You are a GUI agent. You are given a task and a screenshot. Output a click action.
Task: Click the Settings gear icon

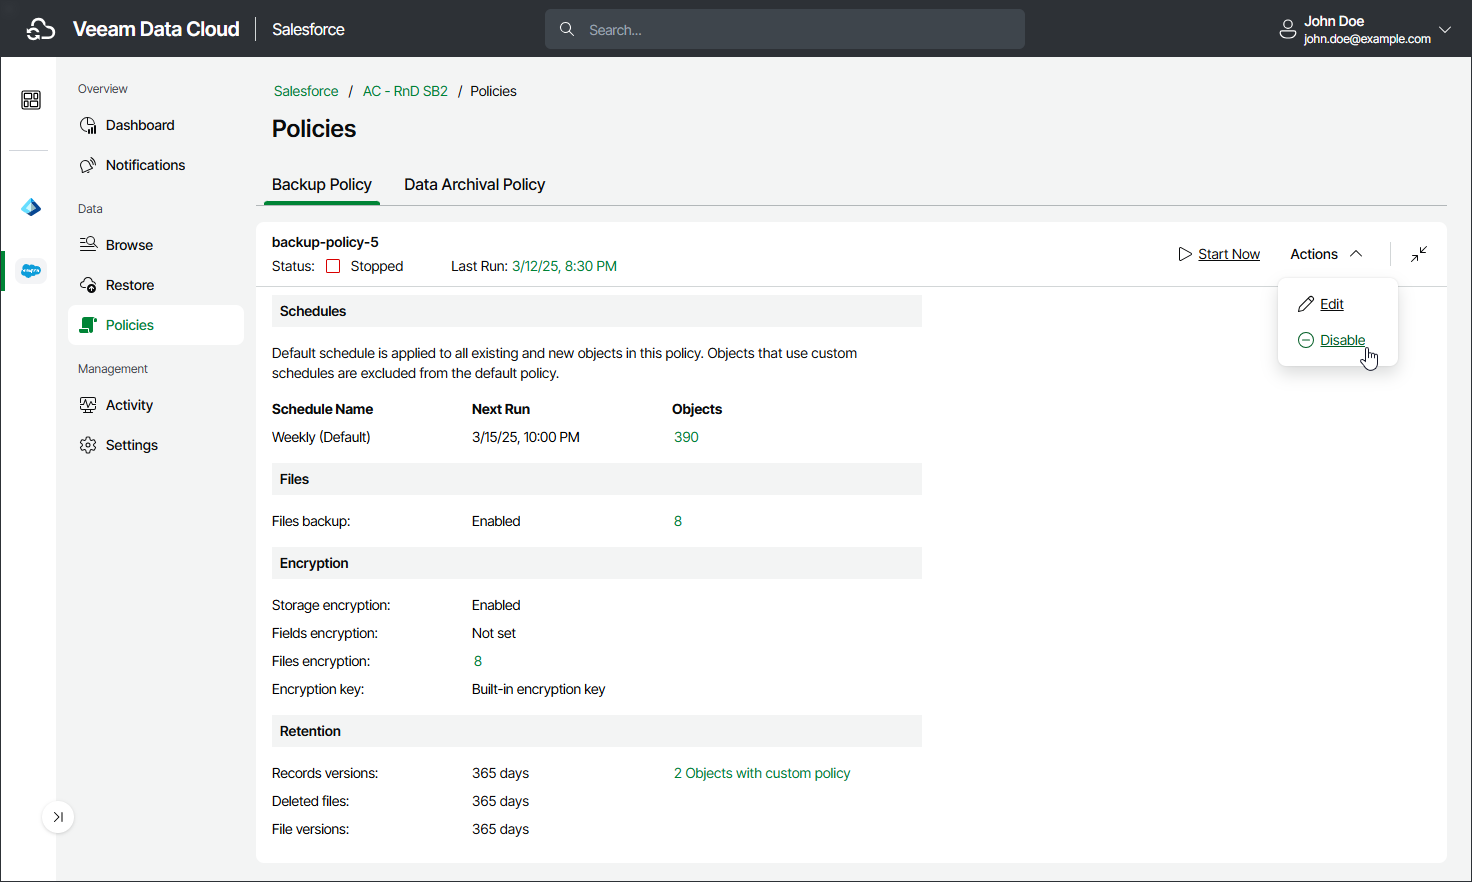point(88,445)
